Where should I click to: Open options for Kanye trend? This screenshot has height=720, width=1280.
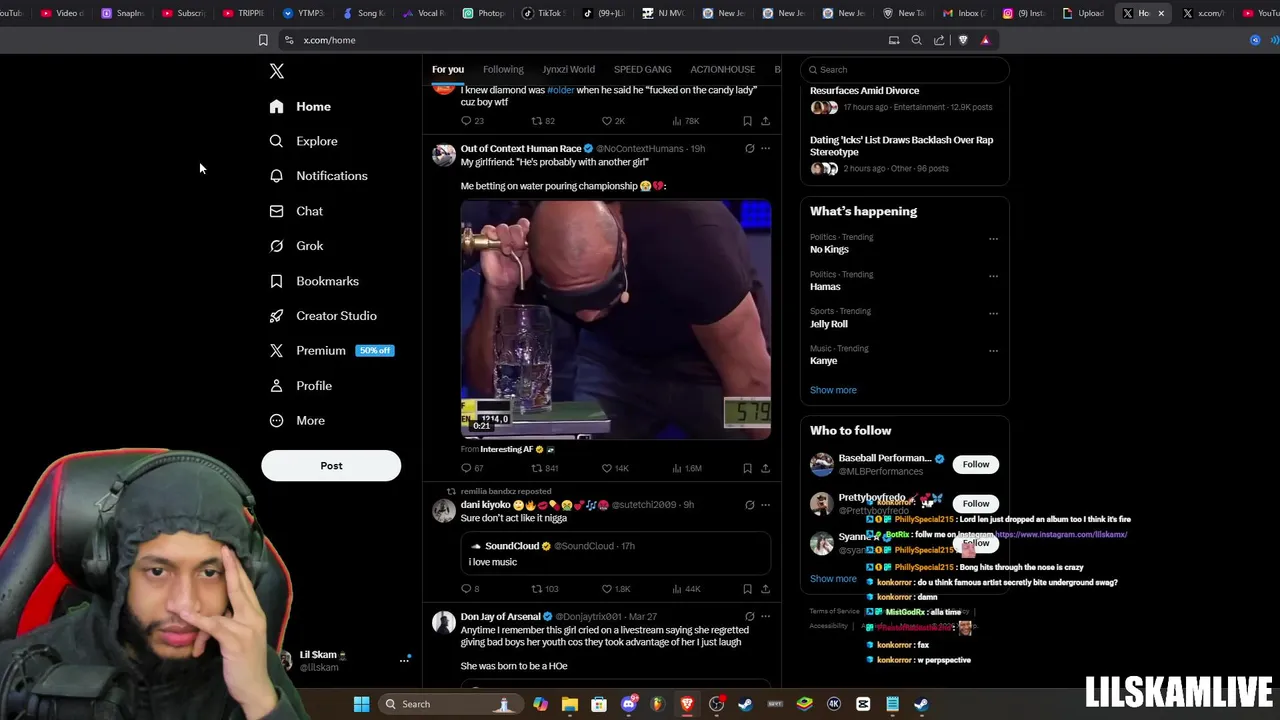pos(993,351)
